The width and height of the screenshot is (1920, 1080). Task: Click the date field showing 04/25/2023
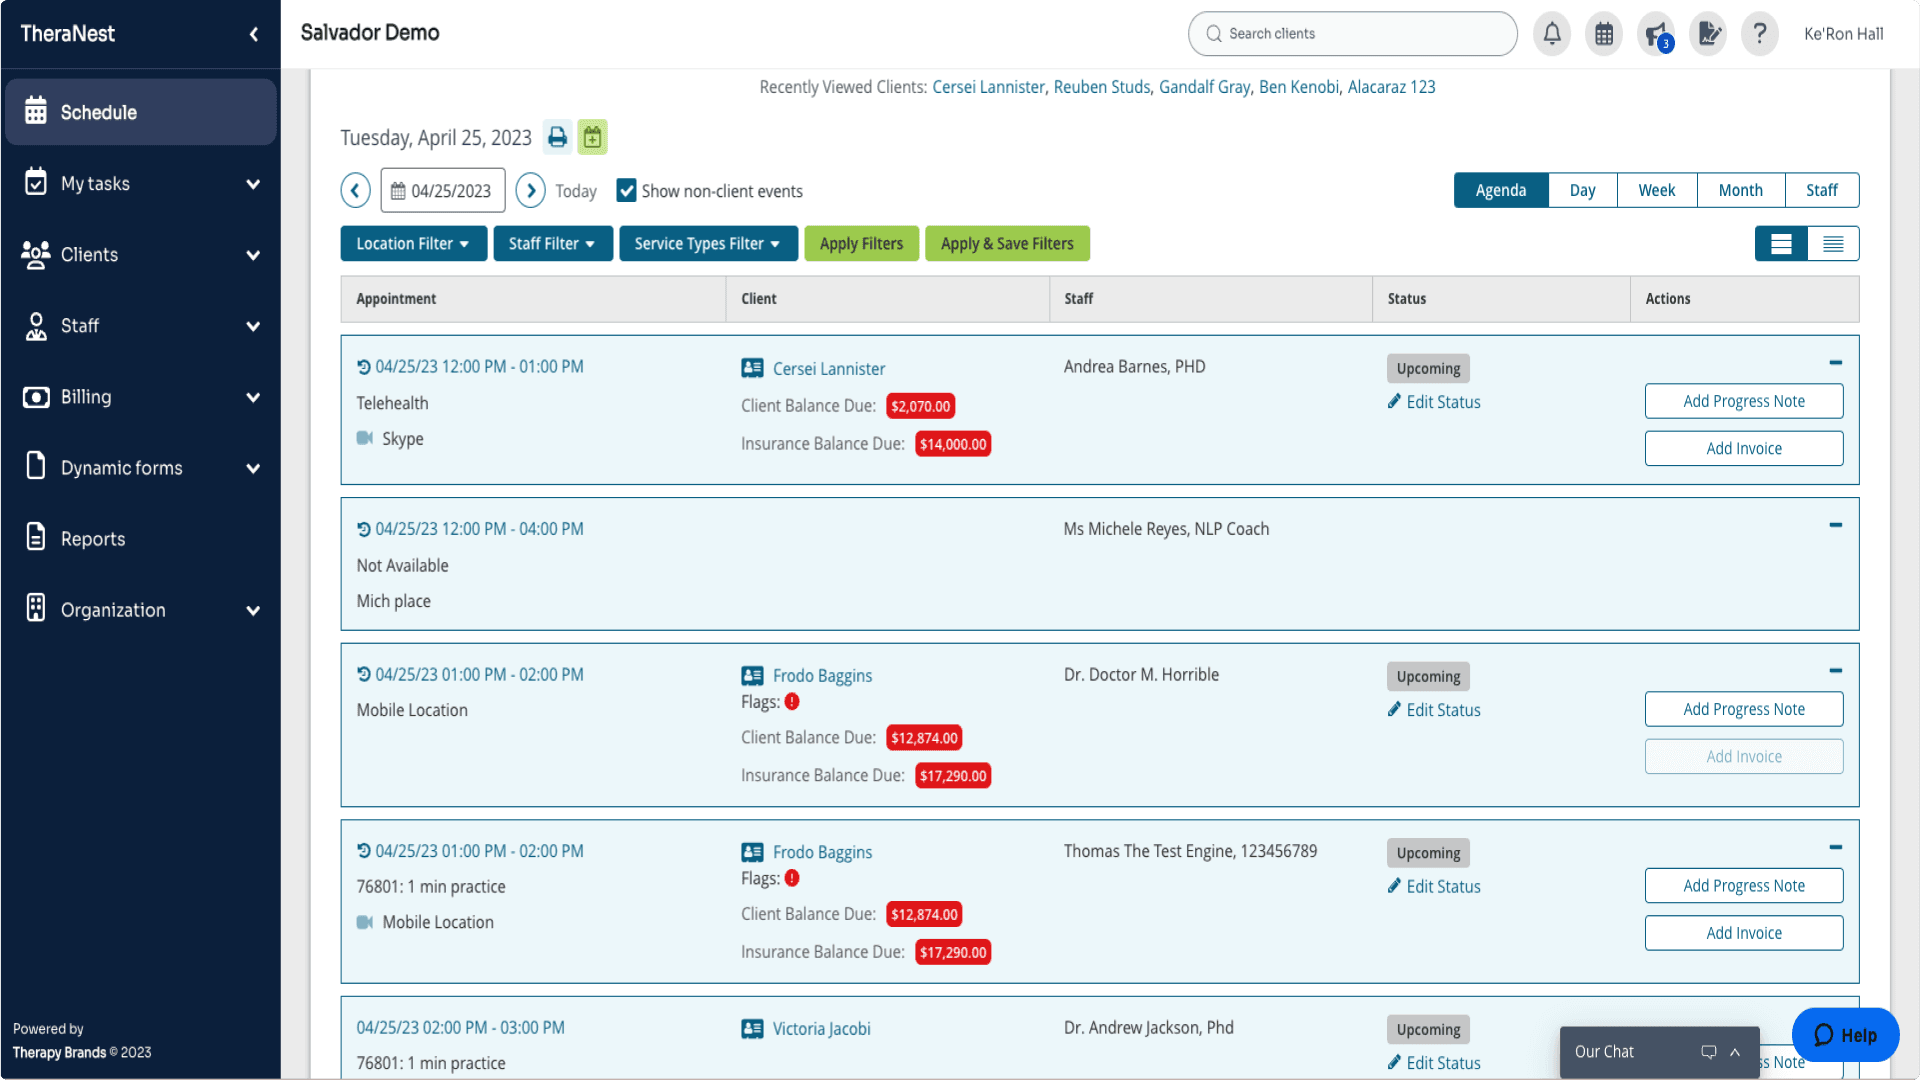[x=442, y=190]
